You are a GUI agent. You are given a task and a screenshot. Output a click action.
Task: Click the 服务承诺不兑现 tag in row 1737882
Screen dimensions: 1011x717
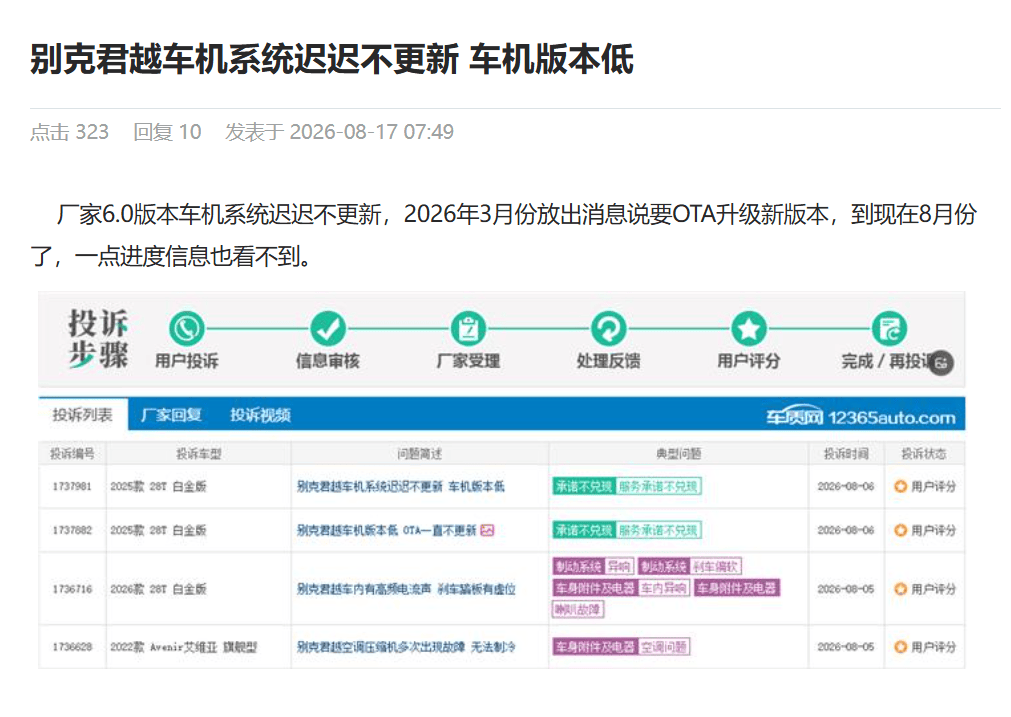(x=658, y=530)
